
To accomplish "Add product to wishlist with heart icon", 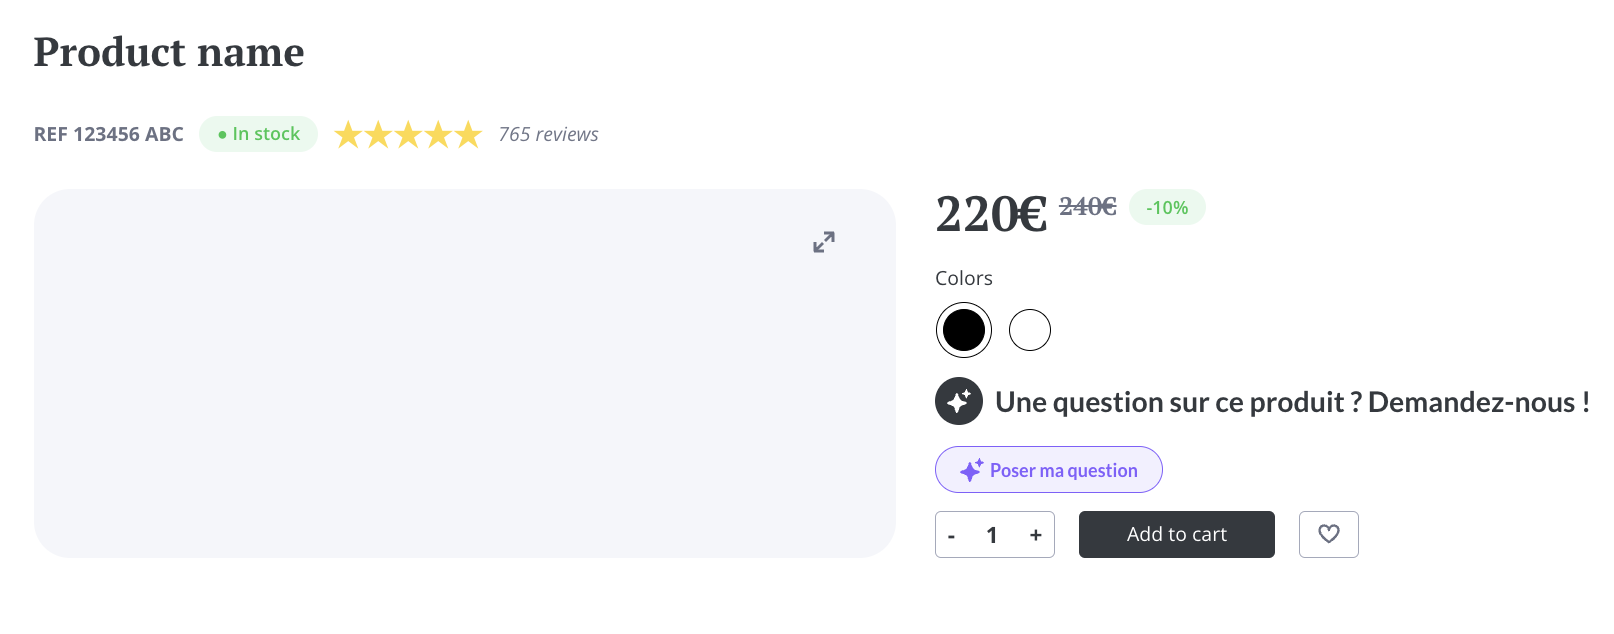I will pyautogui.click(x=1328, y=534).
